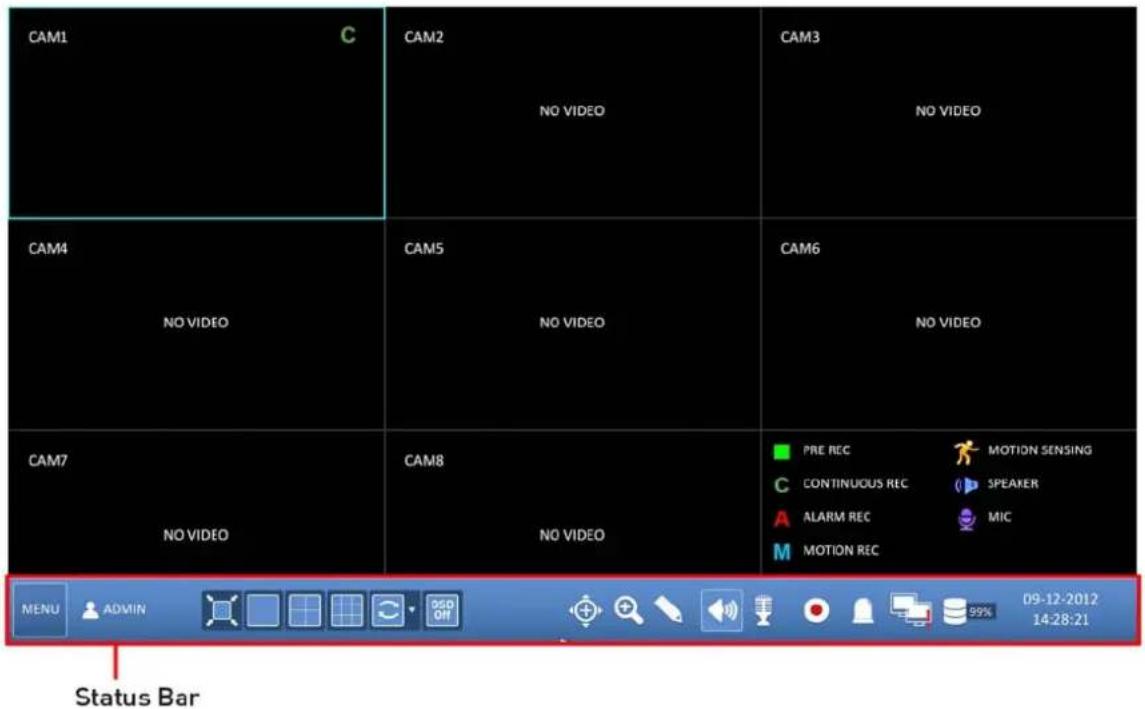Select the CAM8 channel pane

click(572, 502)
